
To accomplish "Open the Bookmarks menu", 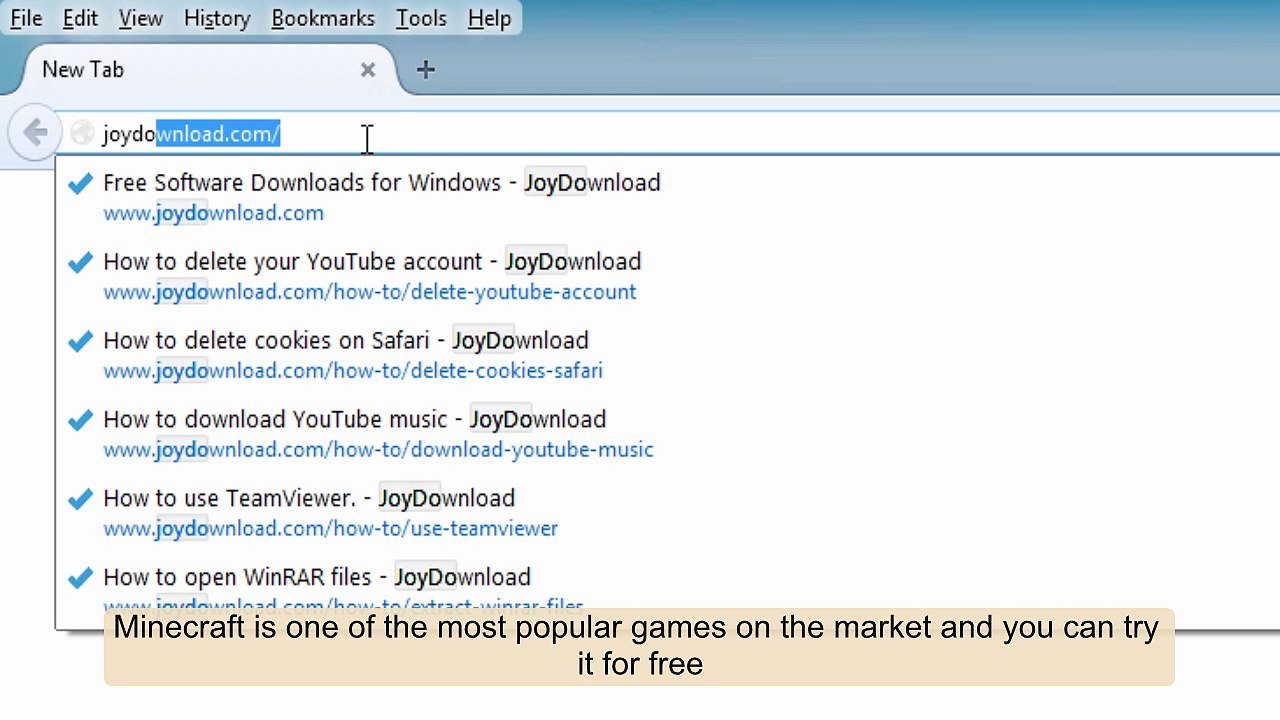I will point(323,18).
